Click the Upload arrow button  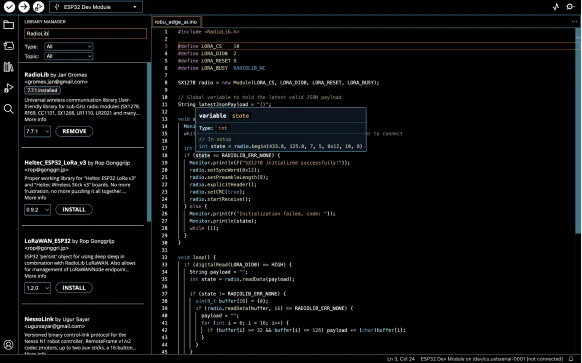coord(24,7)
